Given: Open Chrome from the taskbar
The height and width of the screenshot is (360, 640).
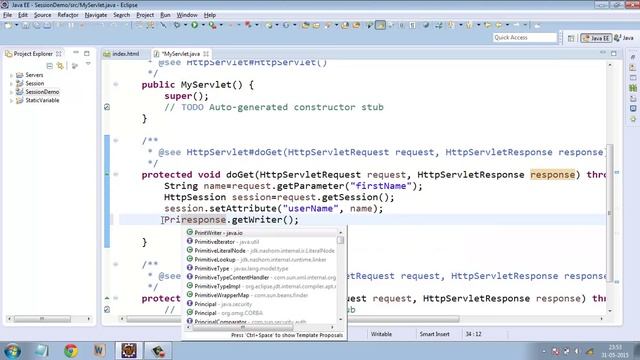Looking at the screenshot, I should tap(71, 351).
